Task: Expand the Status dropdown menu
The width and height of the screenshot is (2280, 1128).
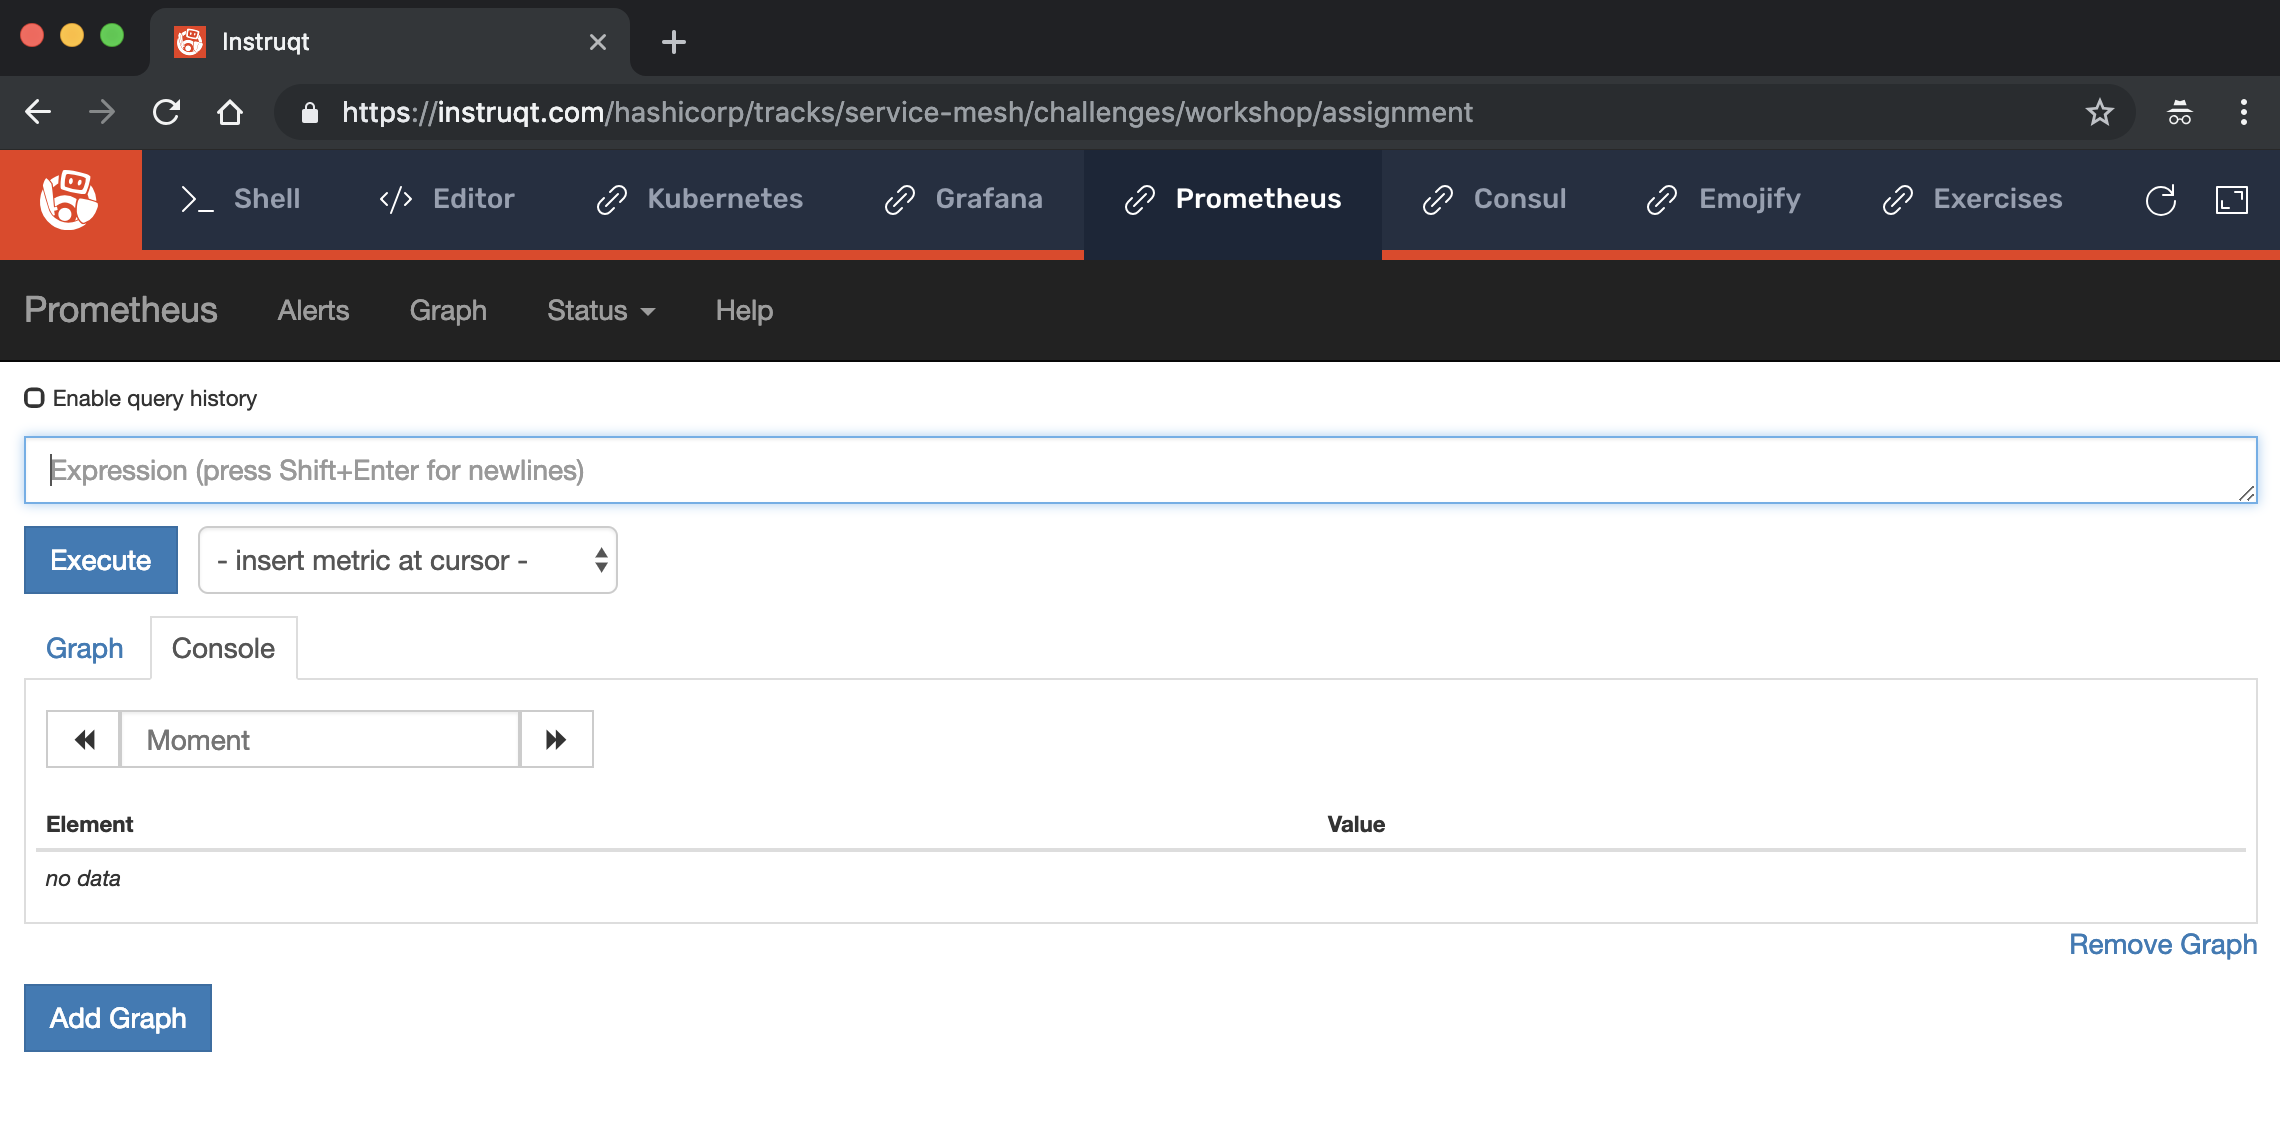Action: point(601,311)
